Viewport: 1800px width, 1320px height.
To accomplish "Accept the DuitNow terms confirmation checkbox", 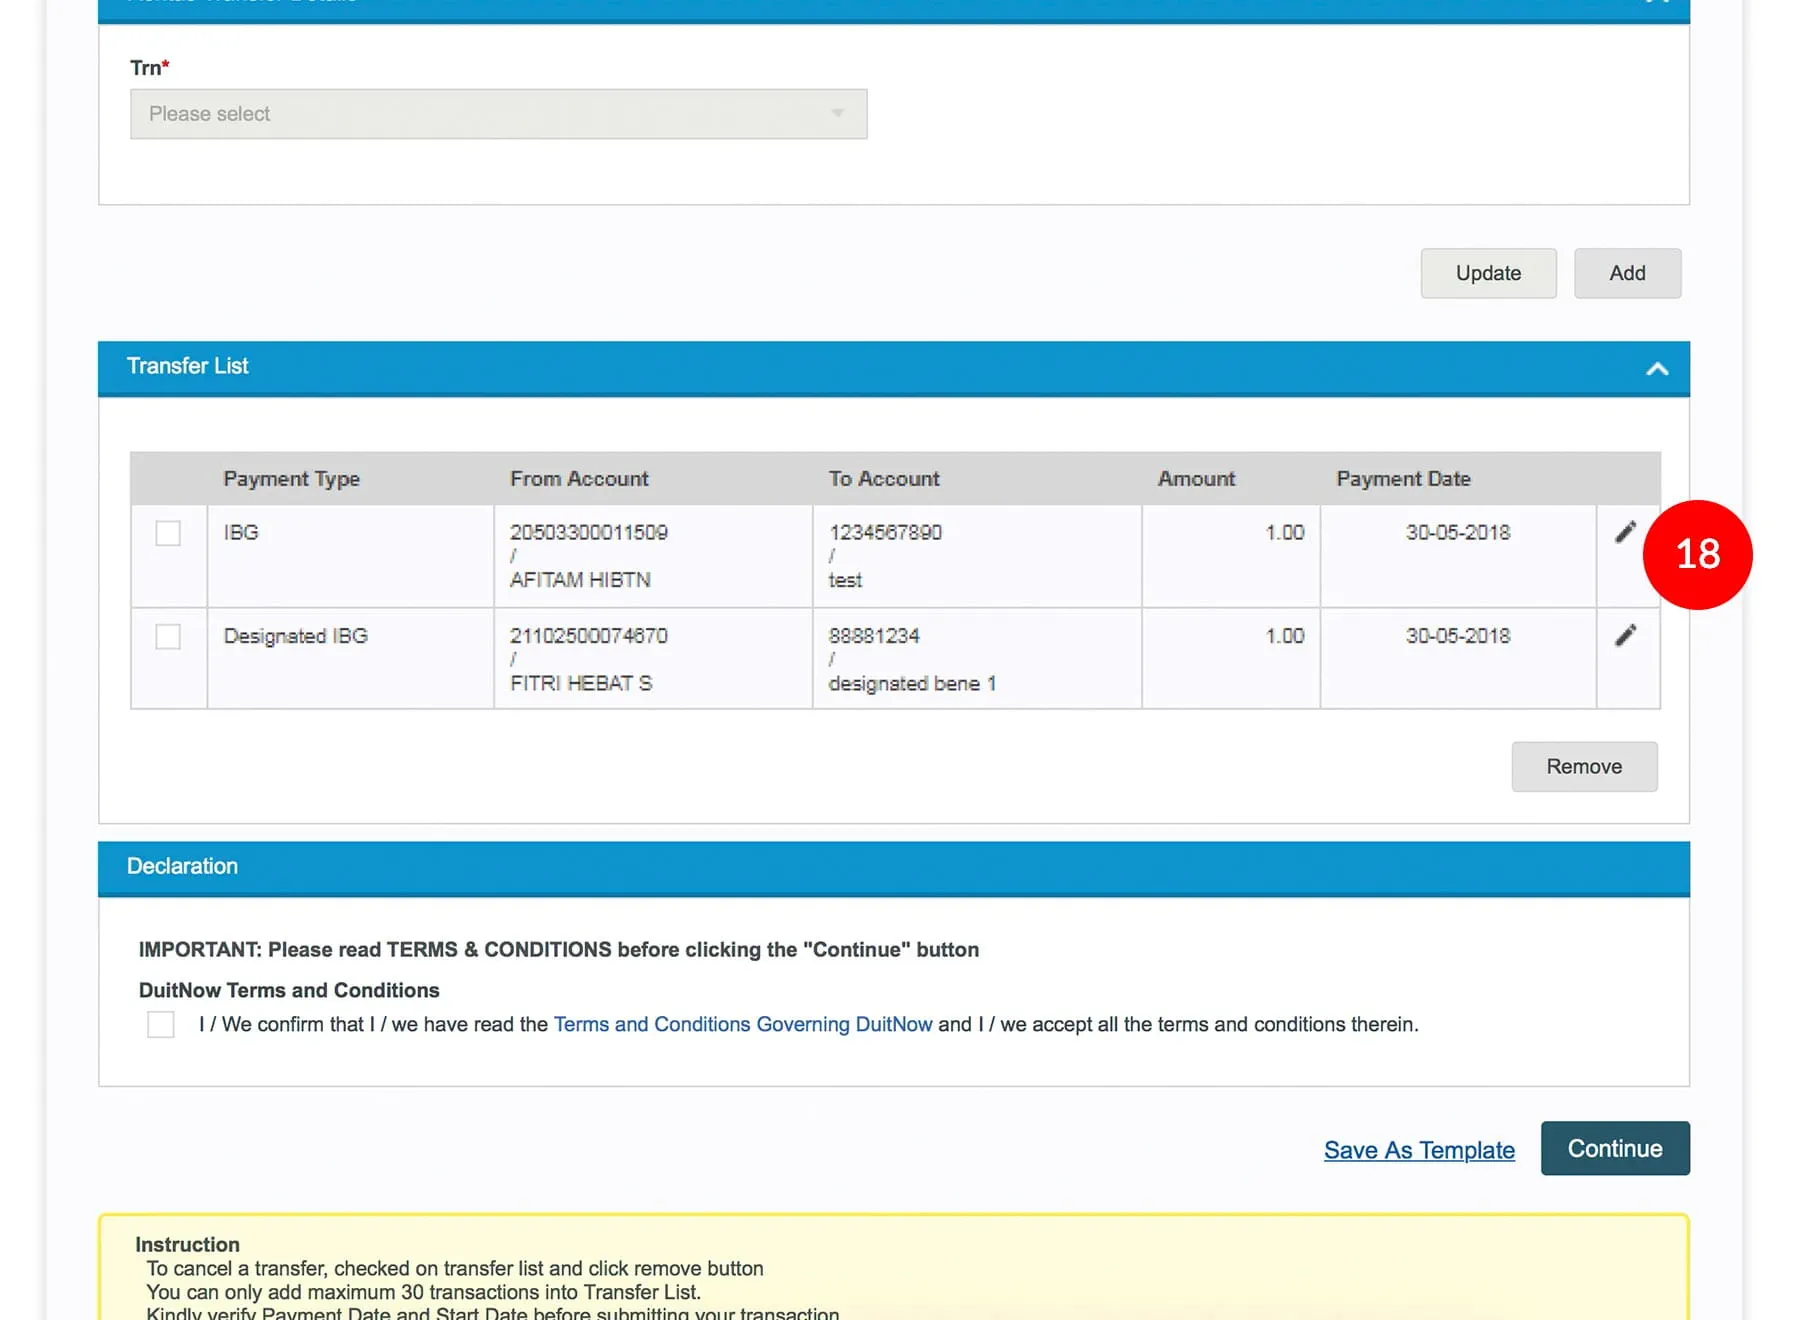I will pos(161,1024).
